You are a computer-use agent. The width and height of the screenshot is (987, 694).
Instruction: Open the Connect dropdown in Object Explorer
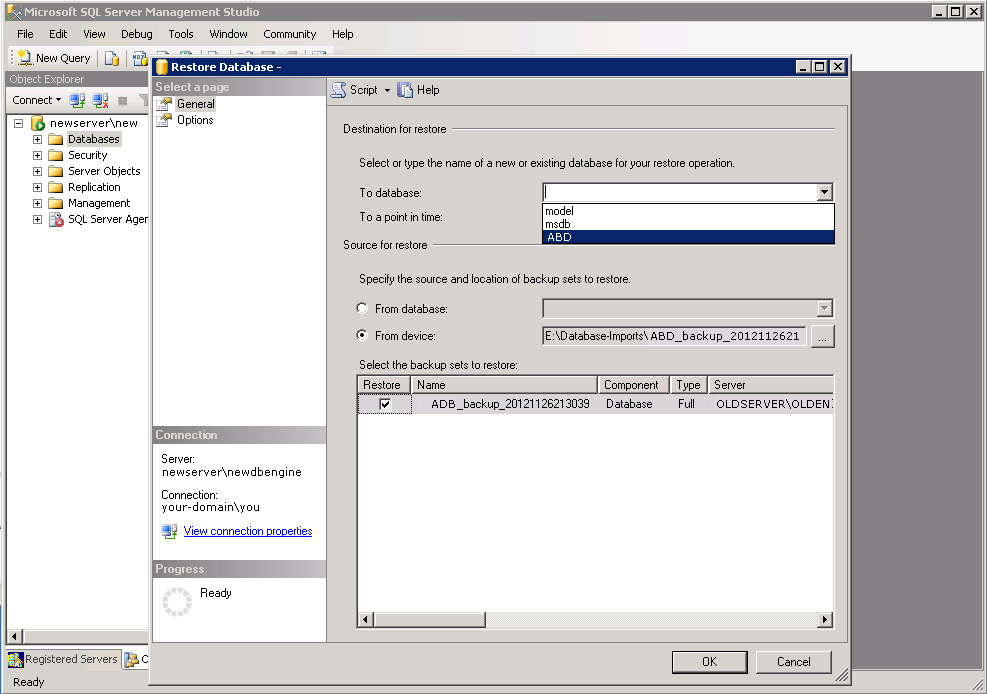pyautogui.click(x=37, y=100)
